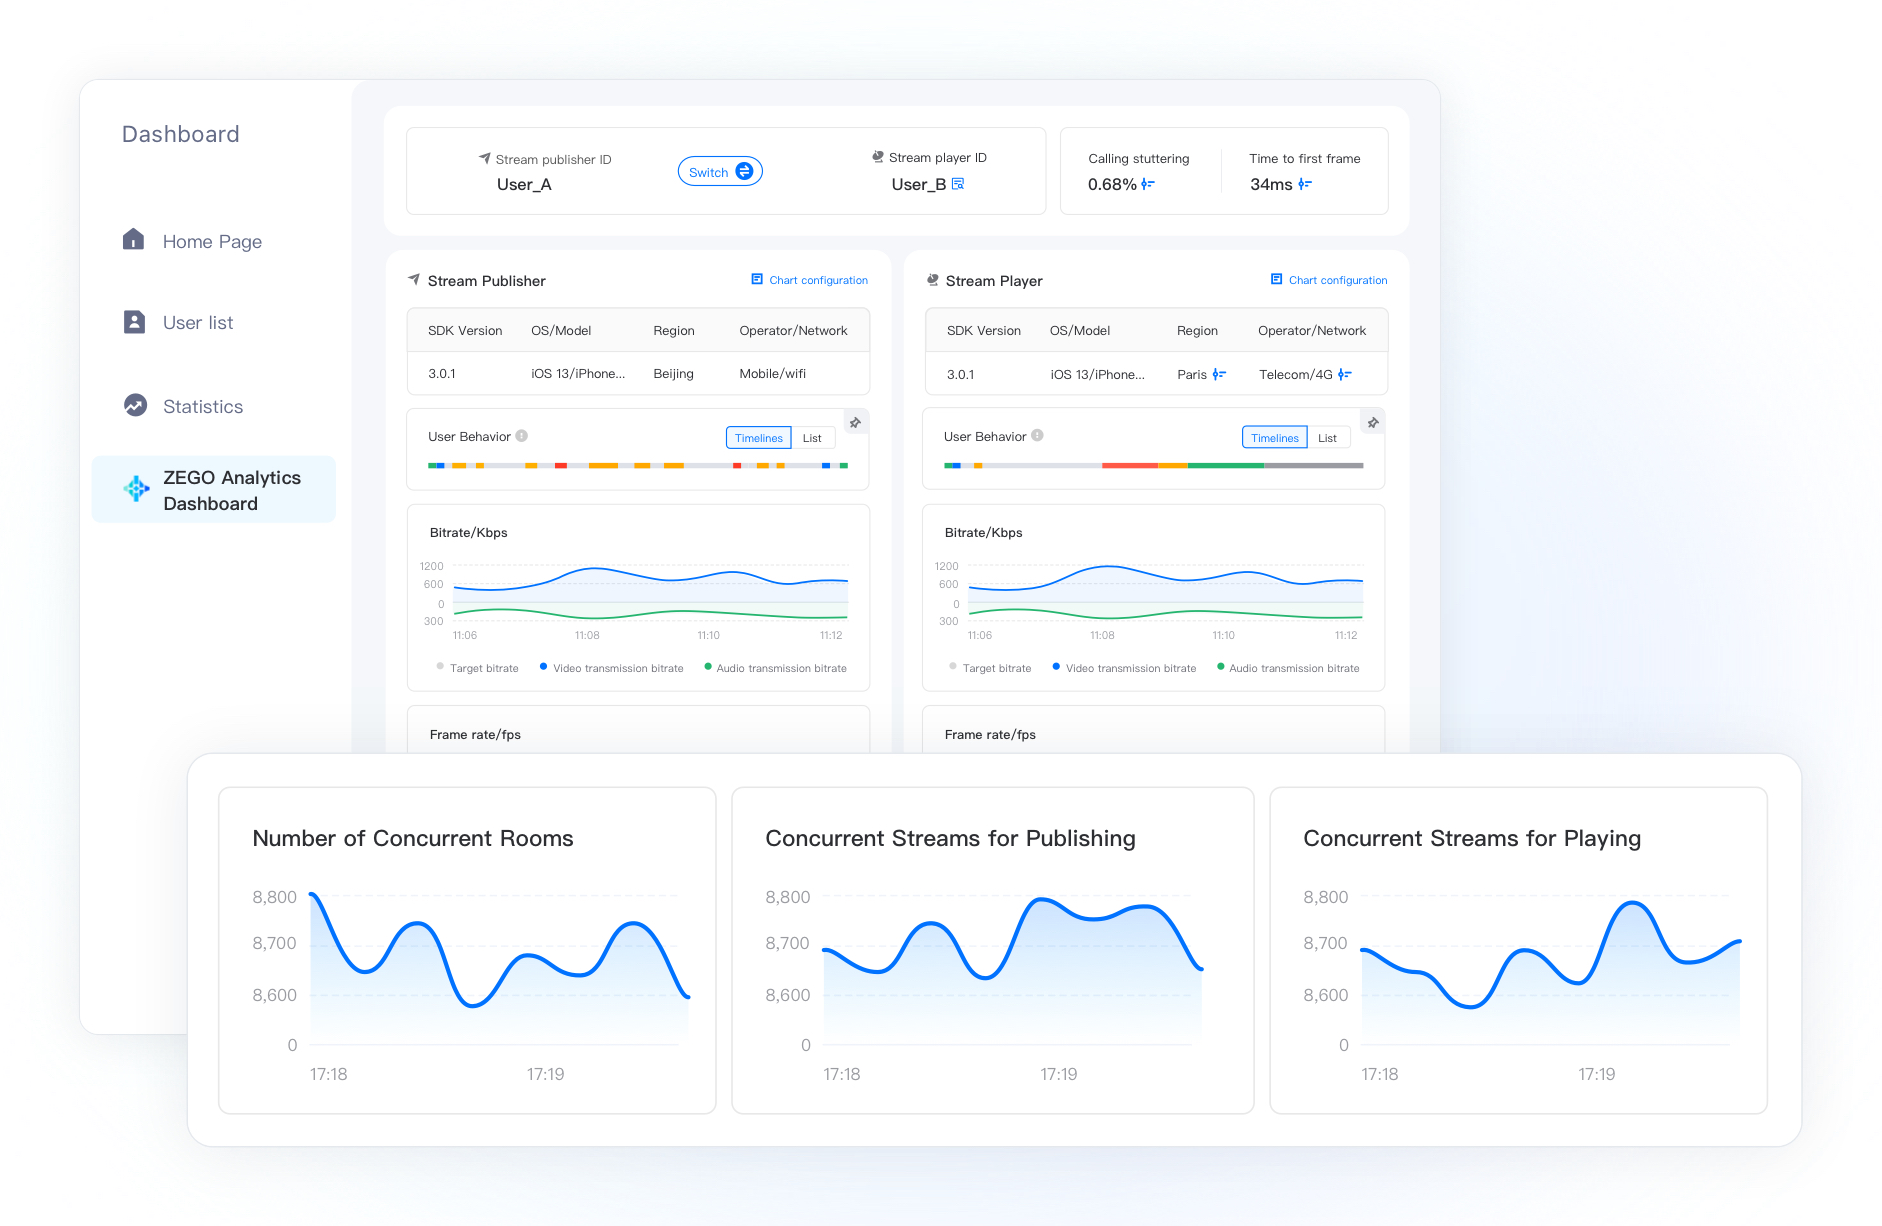Select List tab in player User Behavior
The height and width of the screenshot is (1226, 1882).
(1328, 438)
